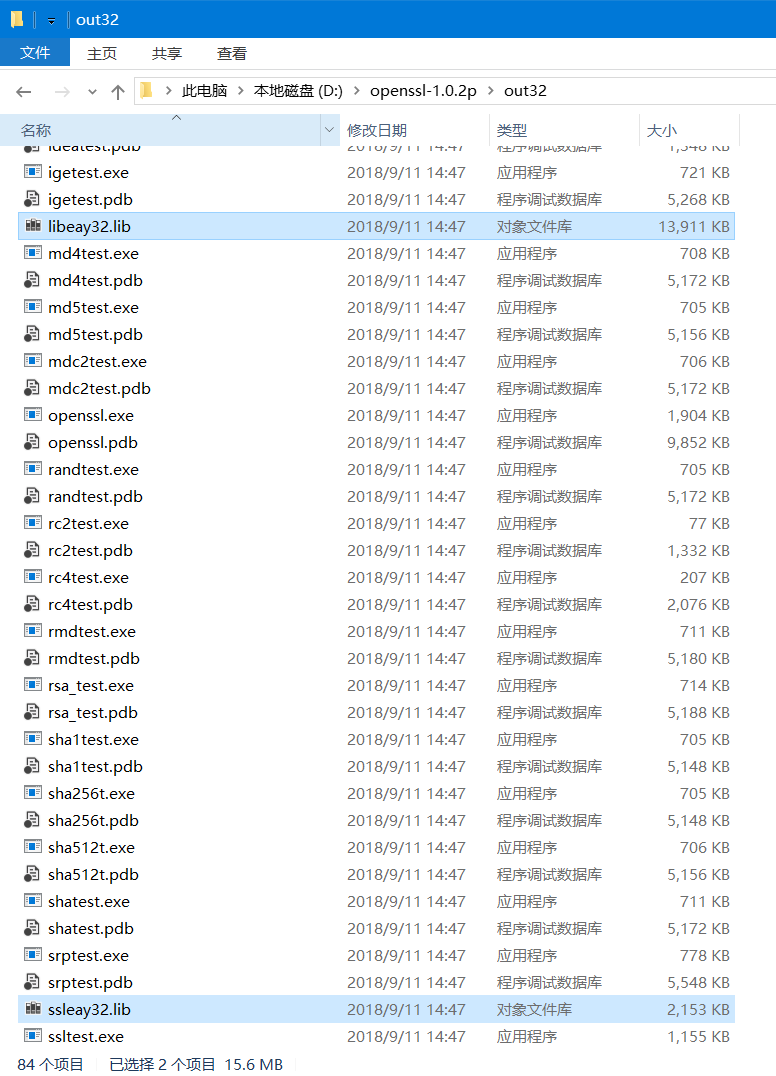Select the sha512t.pdb file name
Screen dimensions: 776x1076
(93, 874)
